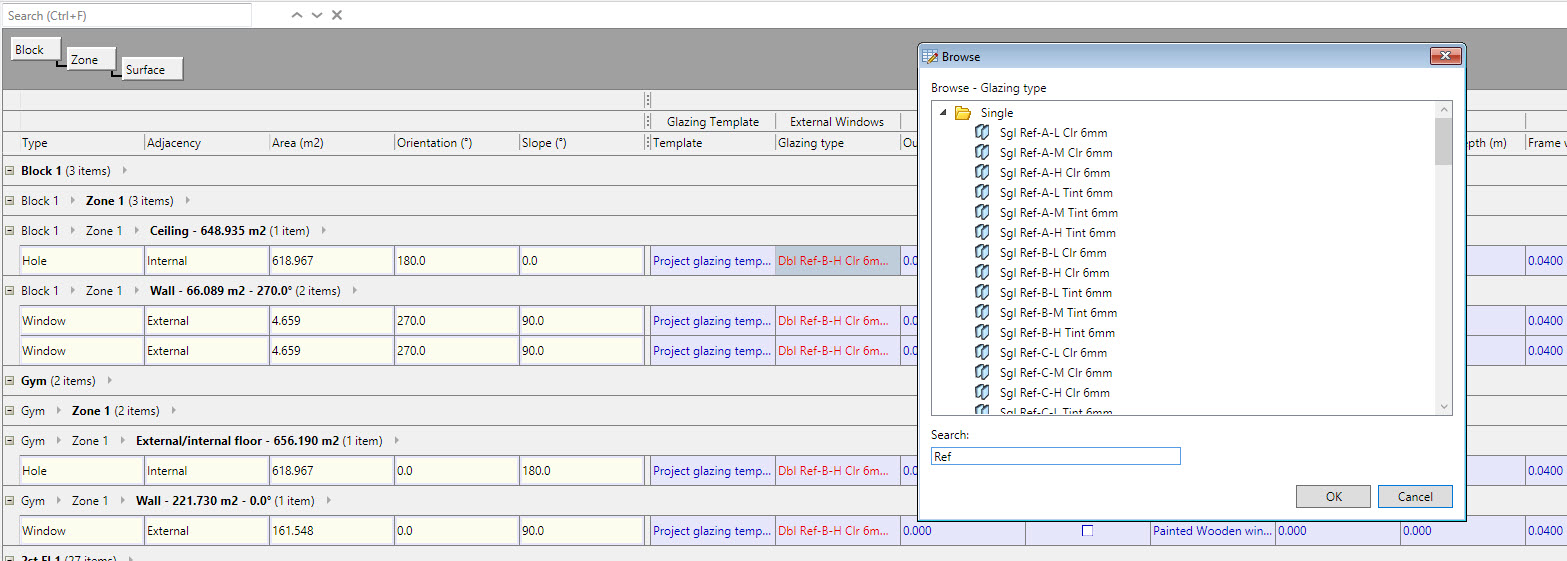Select glazing icon for Sgl Ref-C-M Clr 6mm
The image size is (1567, 561).
pyautogui.click(x=982, y=372)
